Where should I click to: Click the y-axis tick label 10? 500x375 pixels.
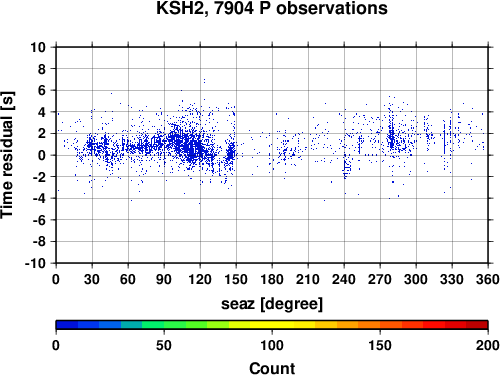coord(38,47)
